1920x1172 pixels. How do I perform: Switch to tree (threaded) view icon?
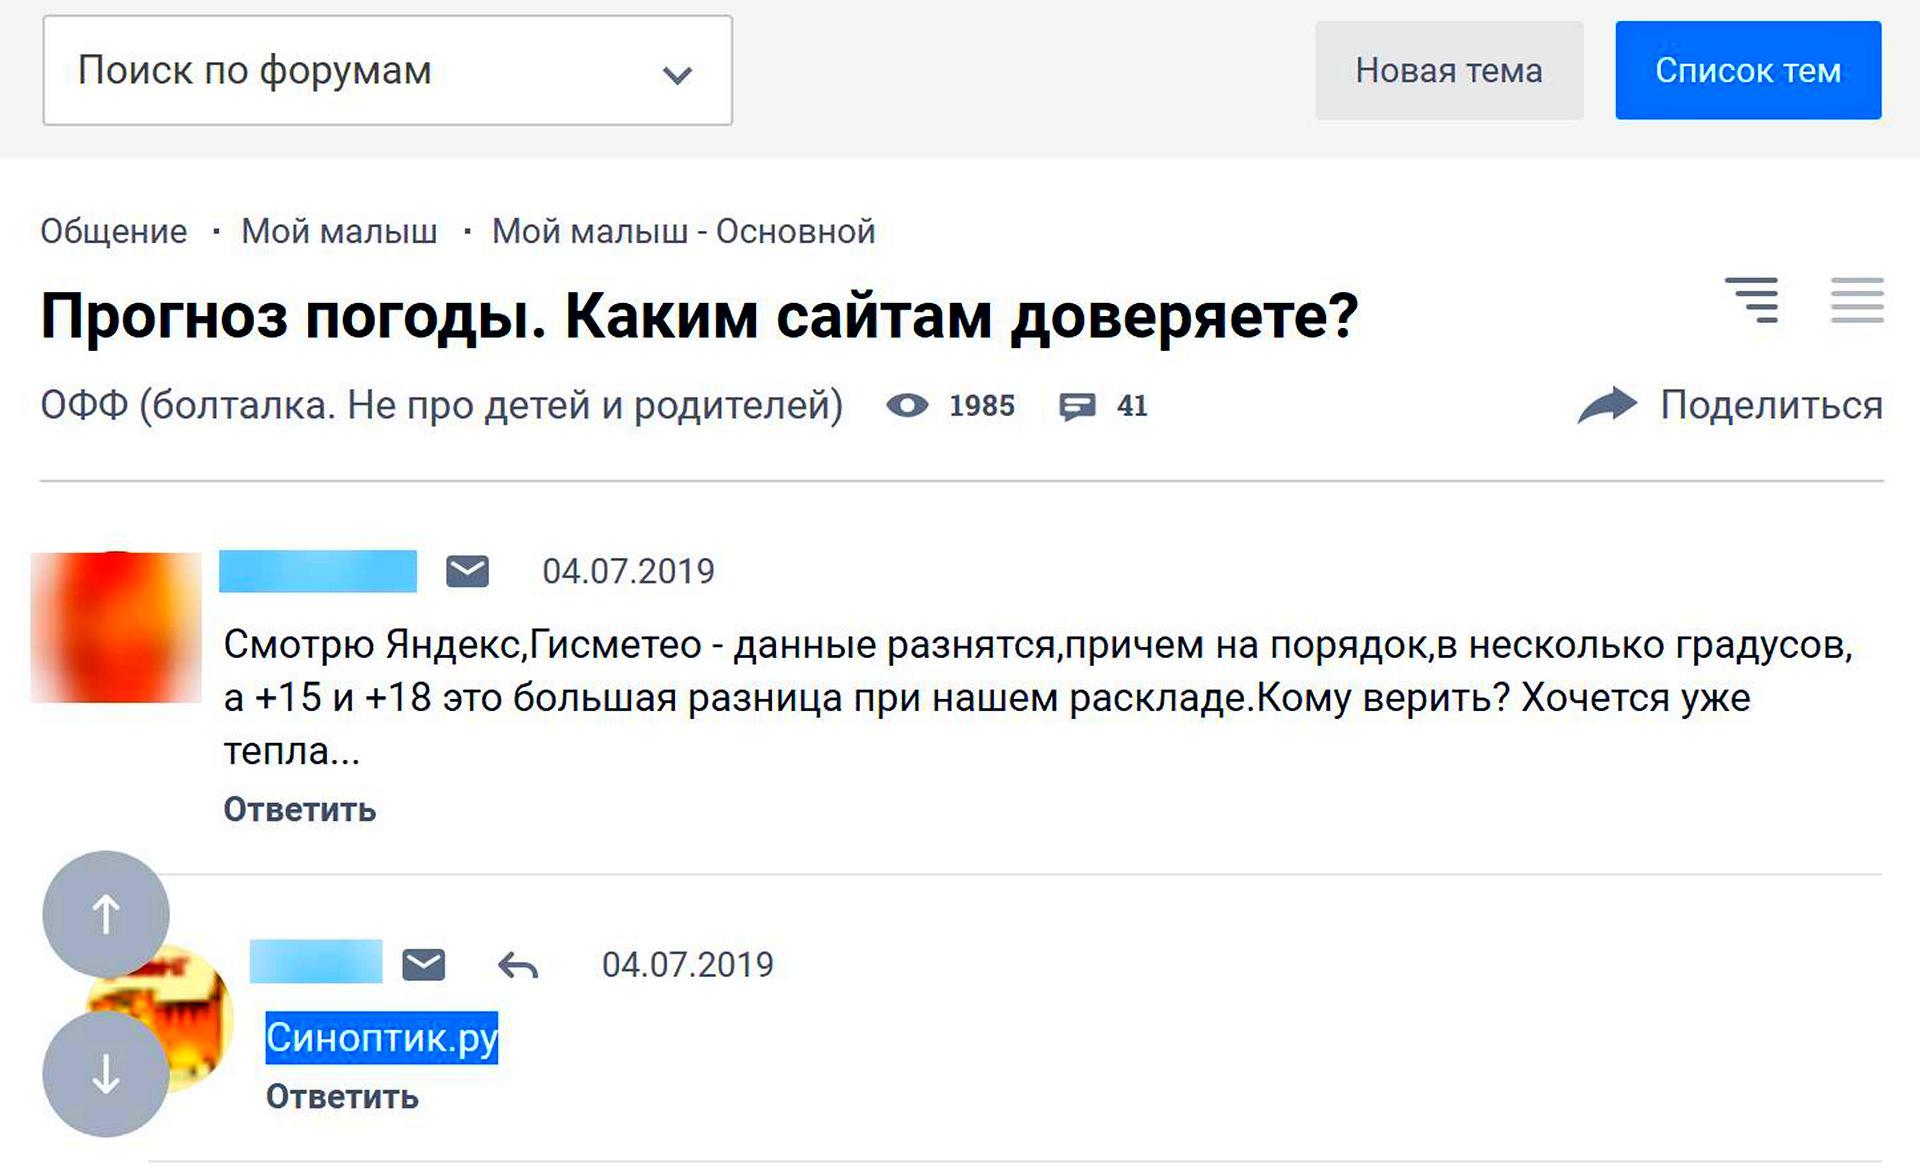pyautogui.click(x=1753, y=300)
